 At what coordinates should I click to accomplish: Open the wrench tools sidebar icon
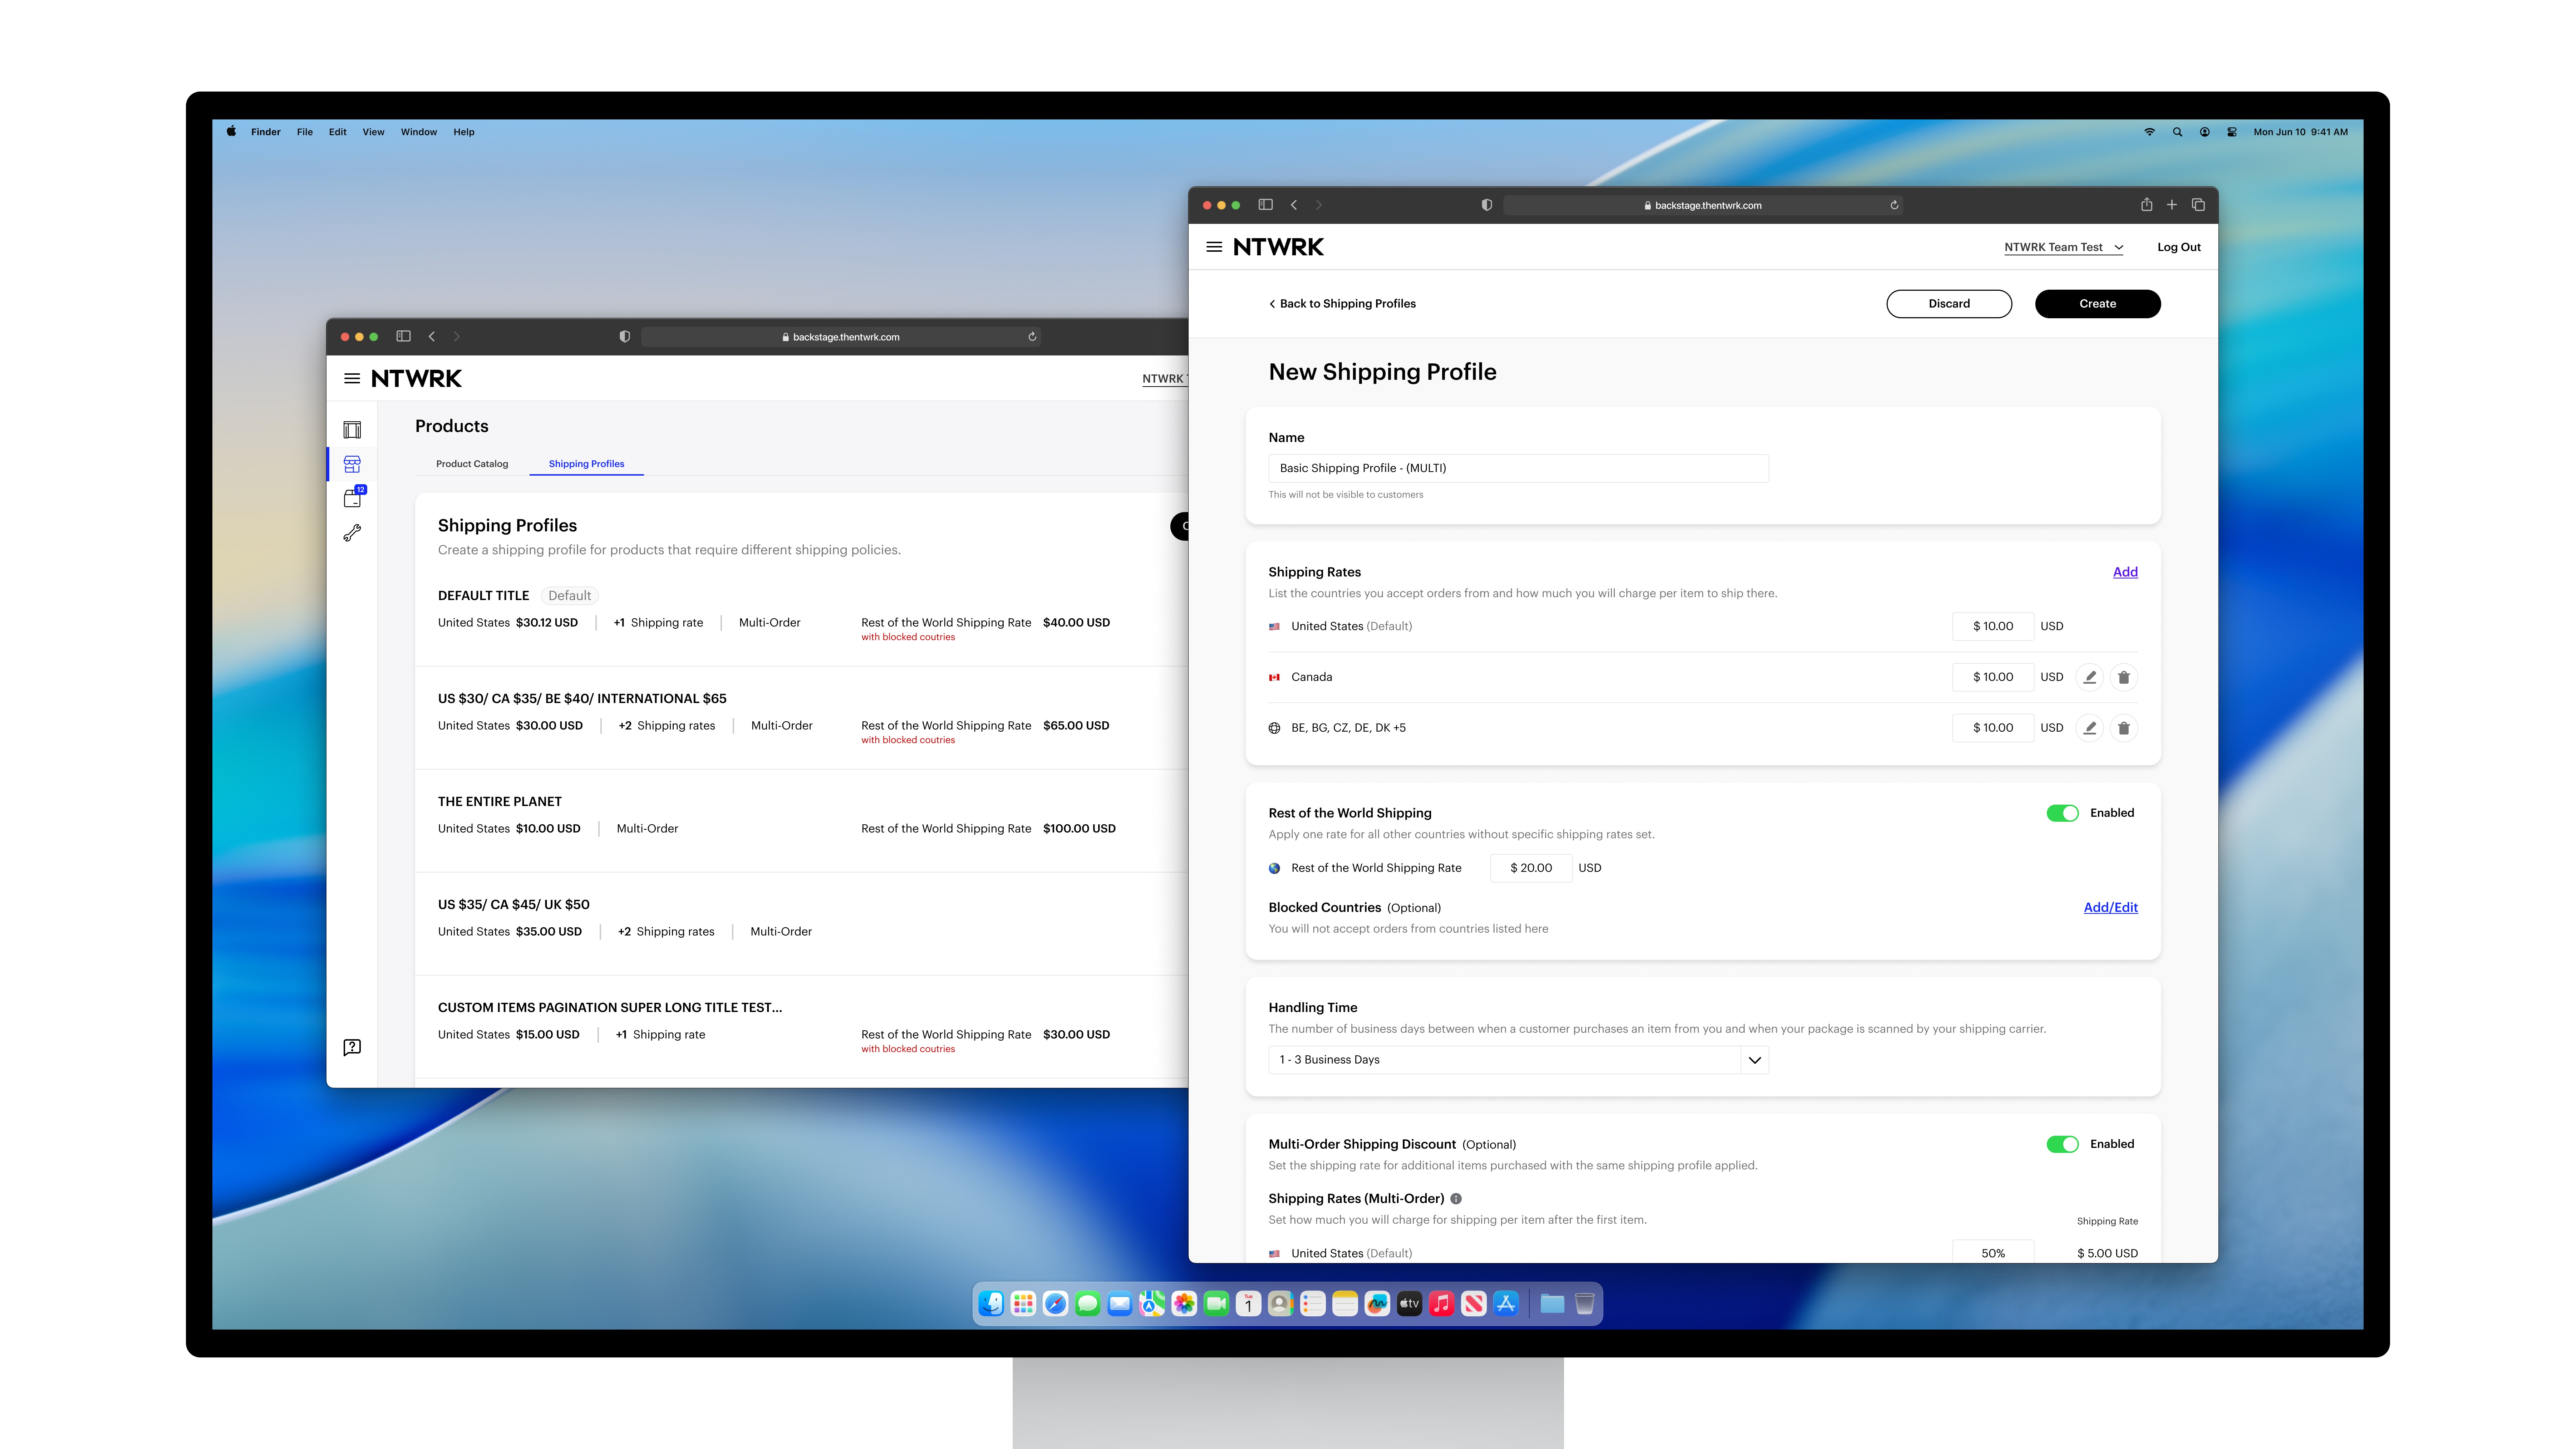[352, 533]
